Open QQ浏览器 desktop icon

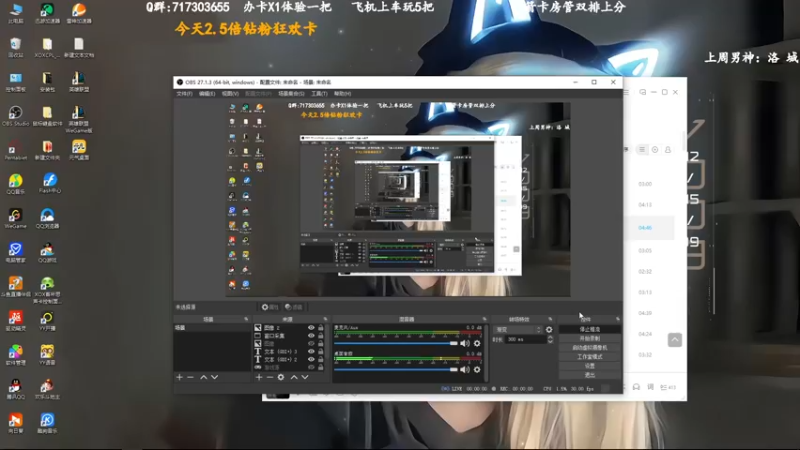point(47,218)
